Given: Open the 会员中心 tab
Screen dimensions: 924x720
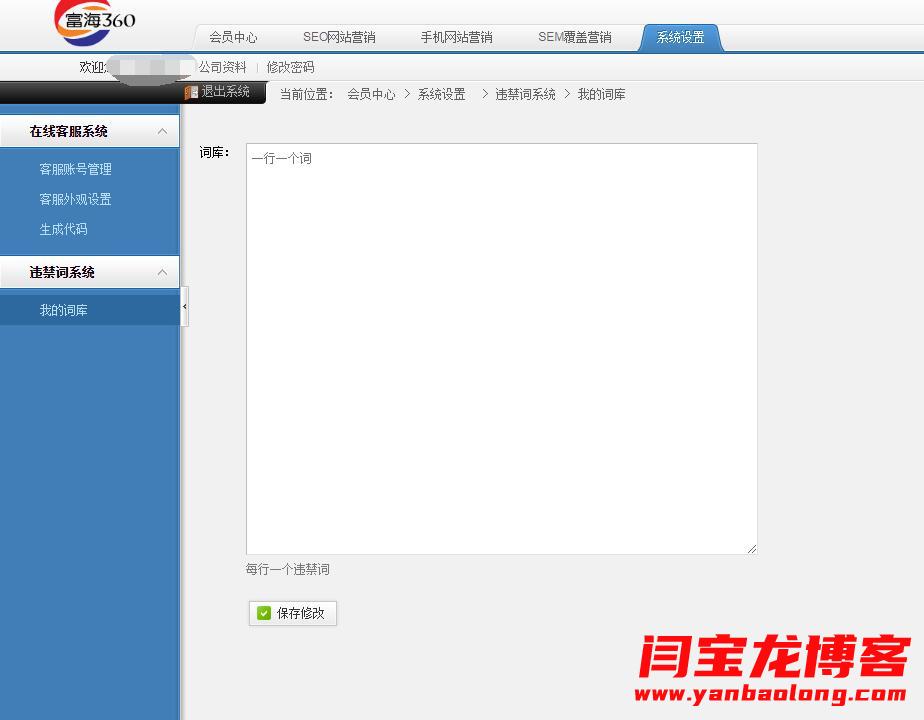Looking at the screenshot, I should click(233, 38).
